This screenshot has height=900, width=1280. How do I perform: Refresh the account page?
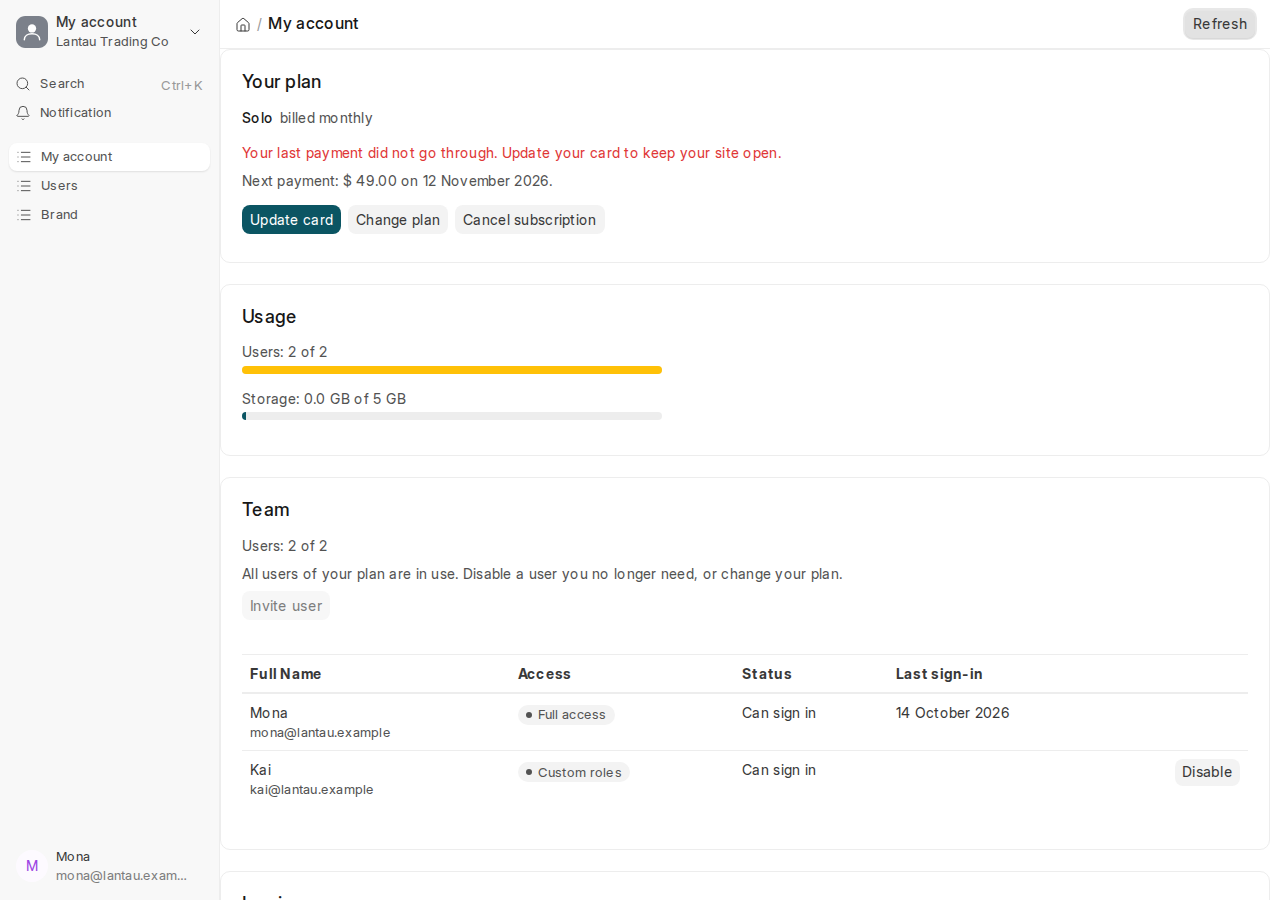(x=1220, y=24)
